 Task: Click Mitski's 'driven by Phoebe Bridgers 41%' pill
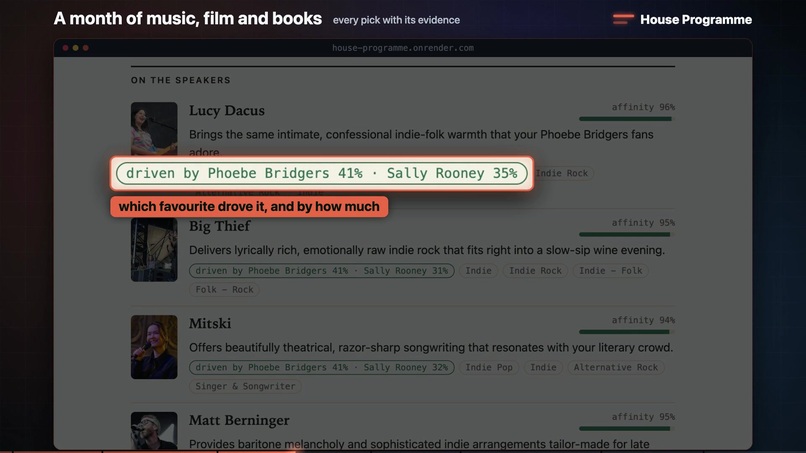[322, 367]
